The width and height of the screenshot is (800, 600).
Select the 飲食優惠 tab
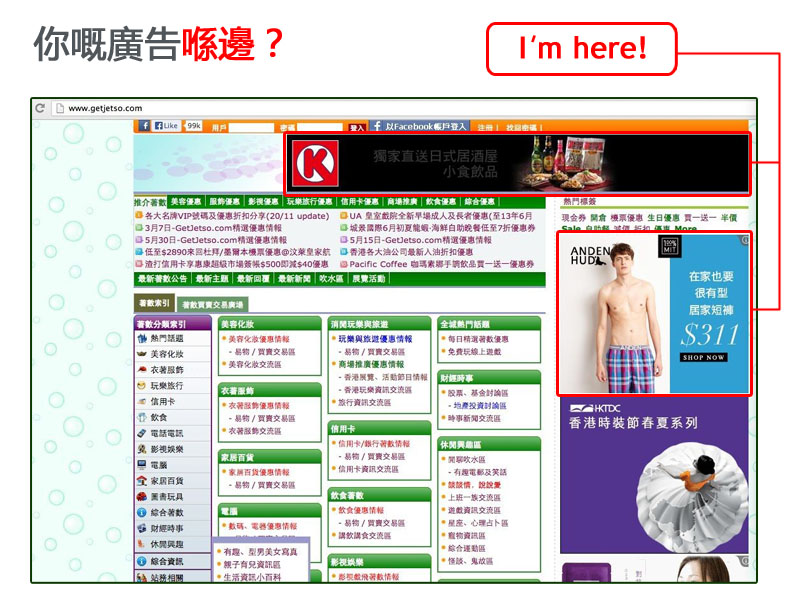coord(441,202)
